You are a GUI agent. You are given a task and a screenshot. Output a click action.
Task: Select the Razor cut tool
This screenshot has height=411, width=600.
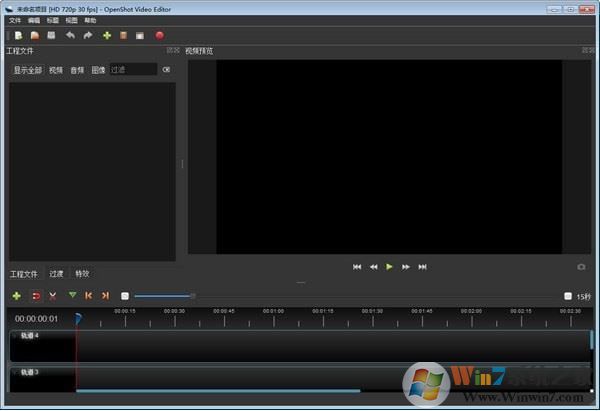point(52,296)
